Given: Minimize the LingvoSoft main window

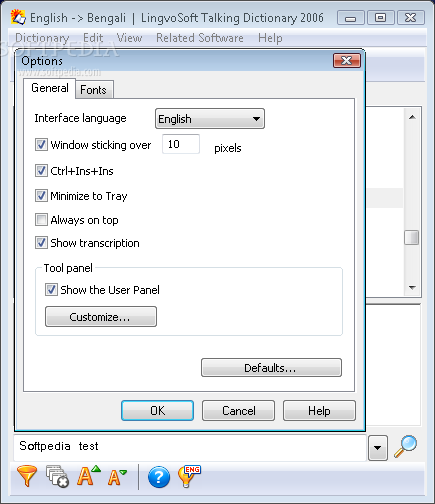Looking at the screenshot, I should pyautogui.click(x=351, y=18).
